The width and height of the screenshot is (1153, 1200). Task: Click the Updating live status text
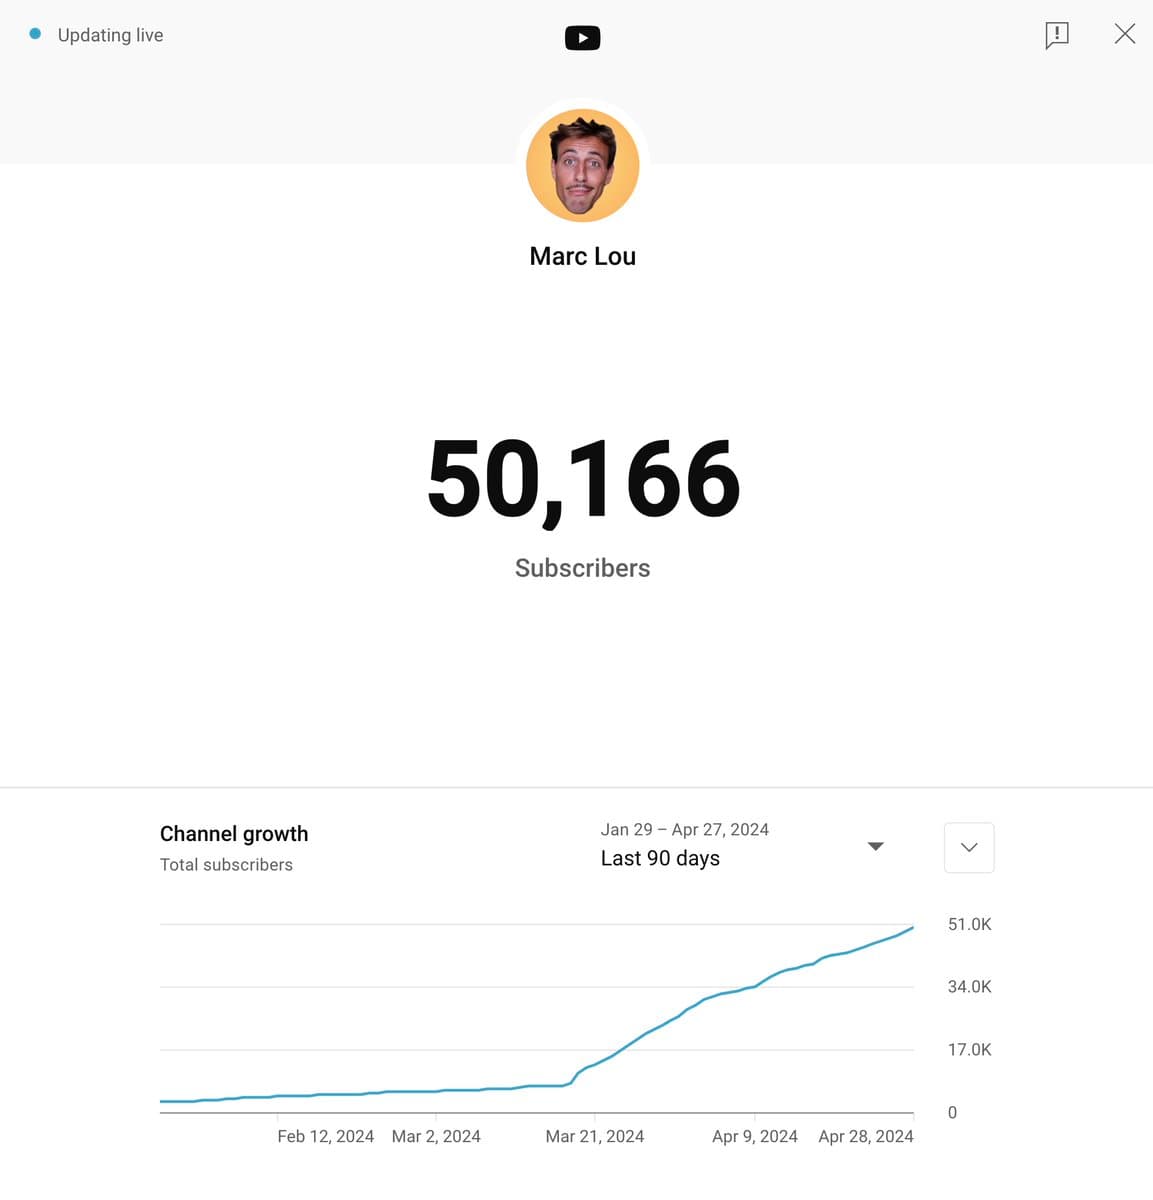tap(110, 35)
